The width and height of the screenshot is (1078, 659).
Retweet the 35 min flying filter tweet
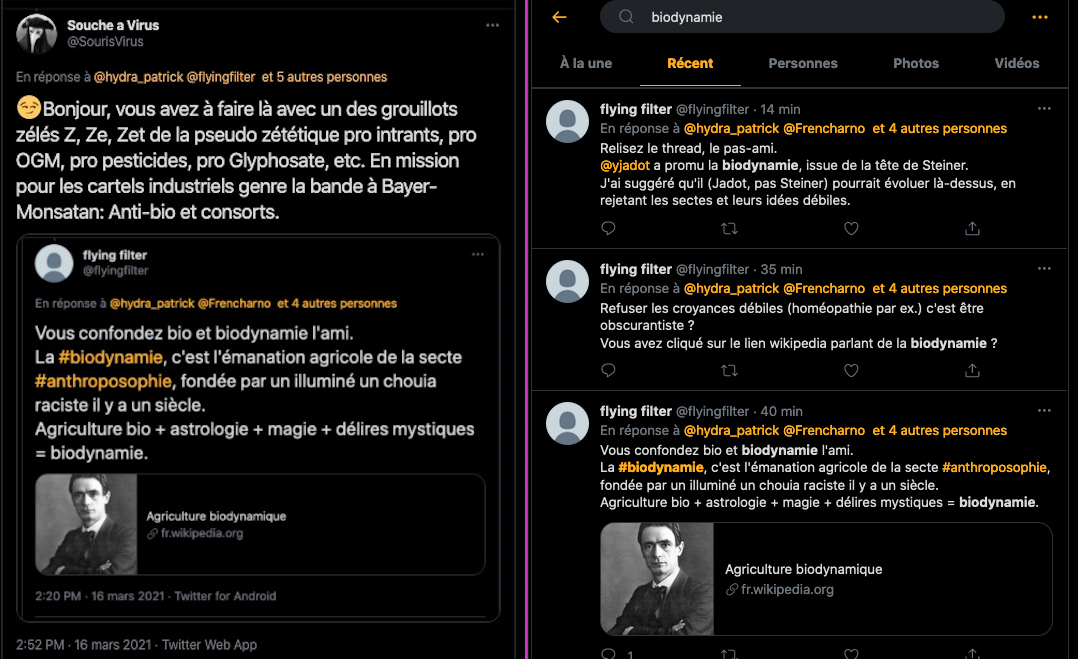click(729, 370)
